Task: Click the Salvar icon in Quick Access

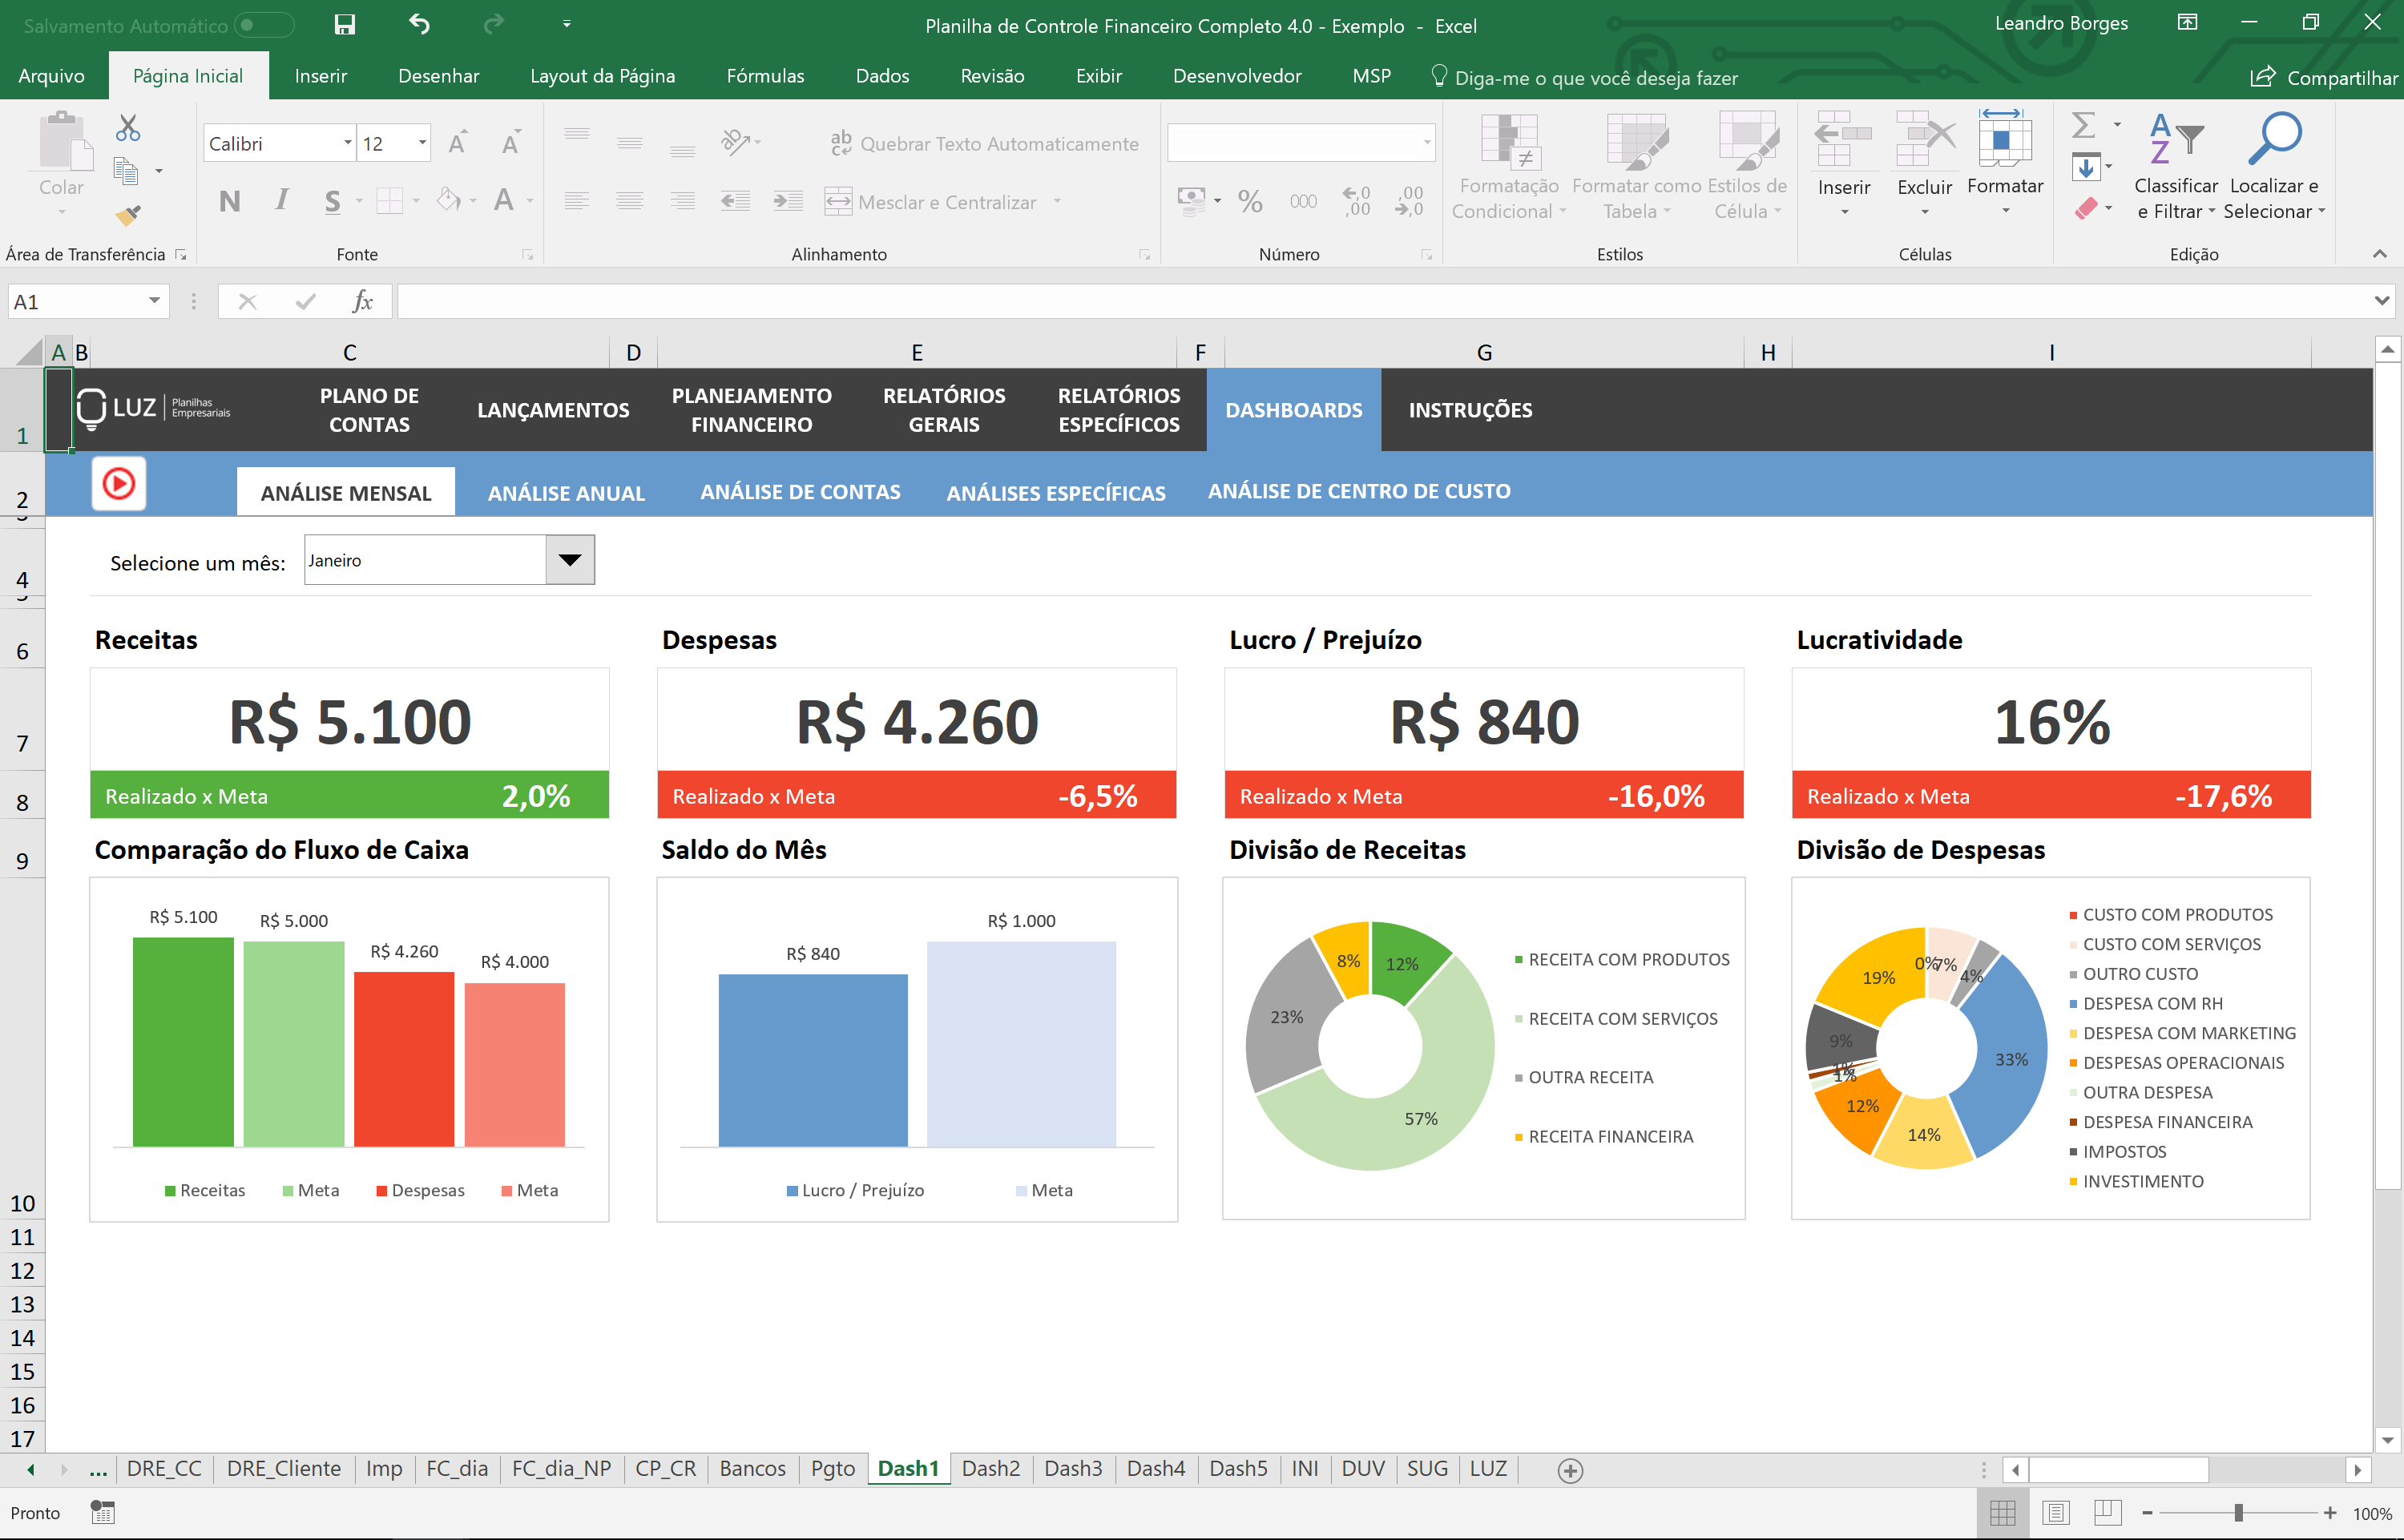Action: (344, 25)
